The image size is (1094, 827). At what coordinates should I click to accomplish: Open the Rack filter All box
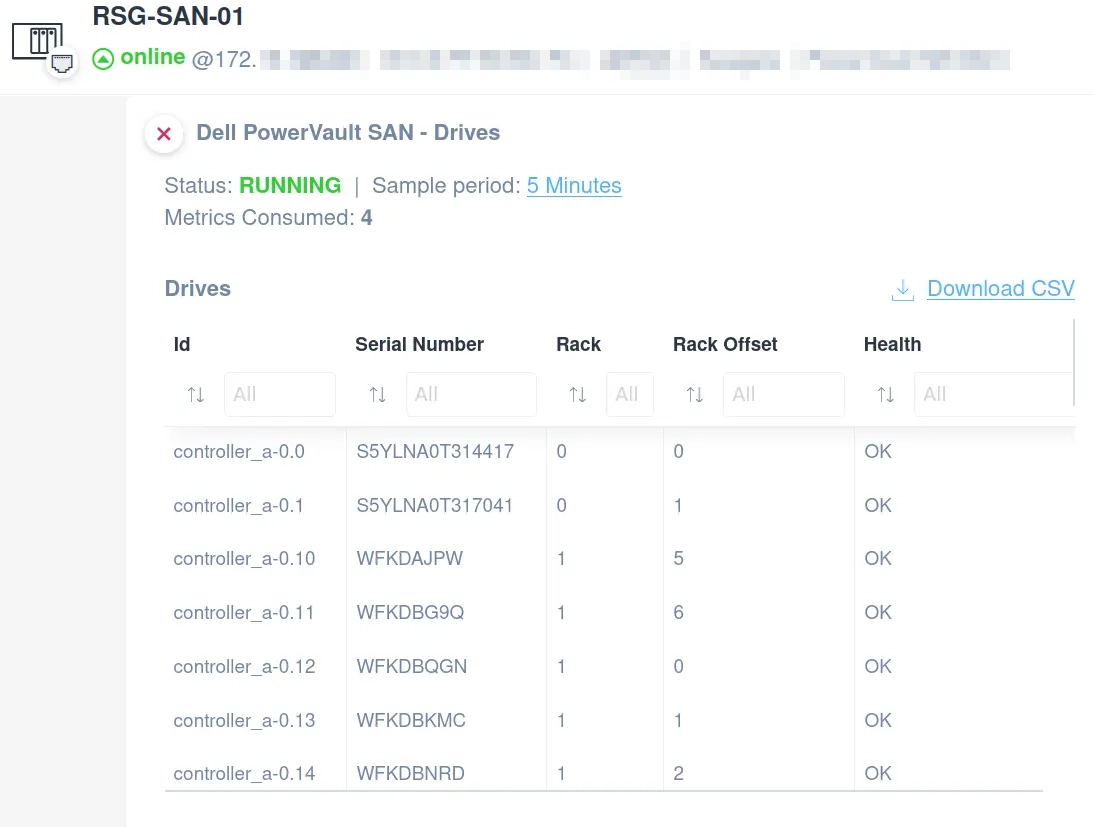[629, 394]
